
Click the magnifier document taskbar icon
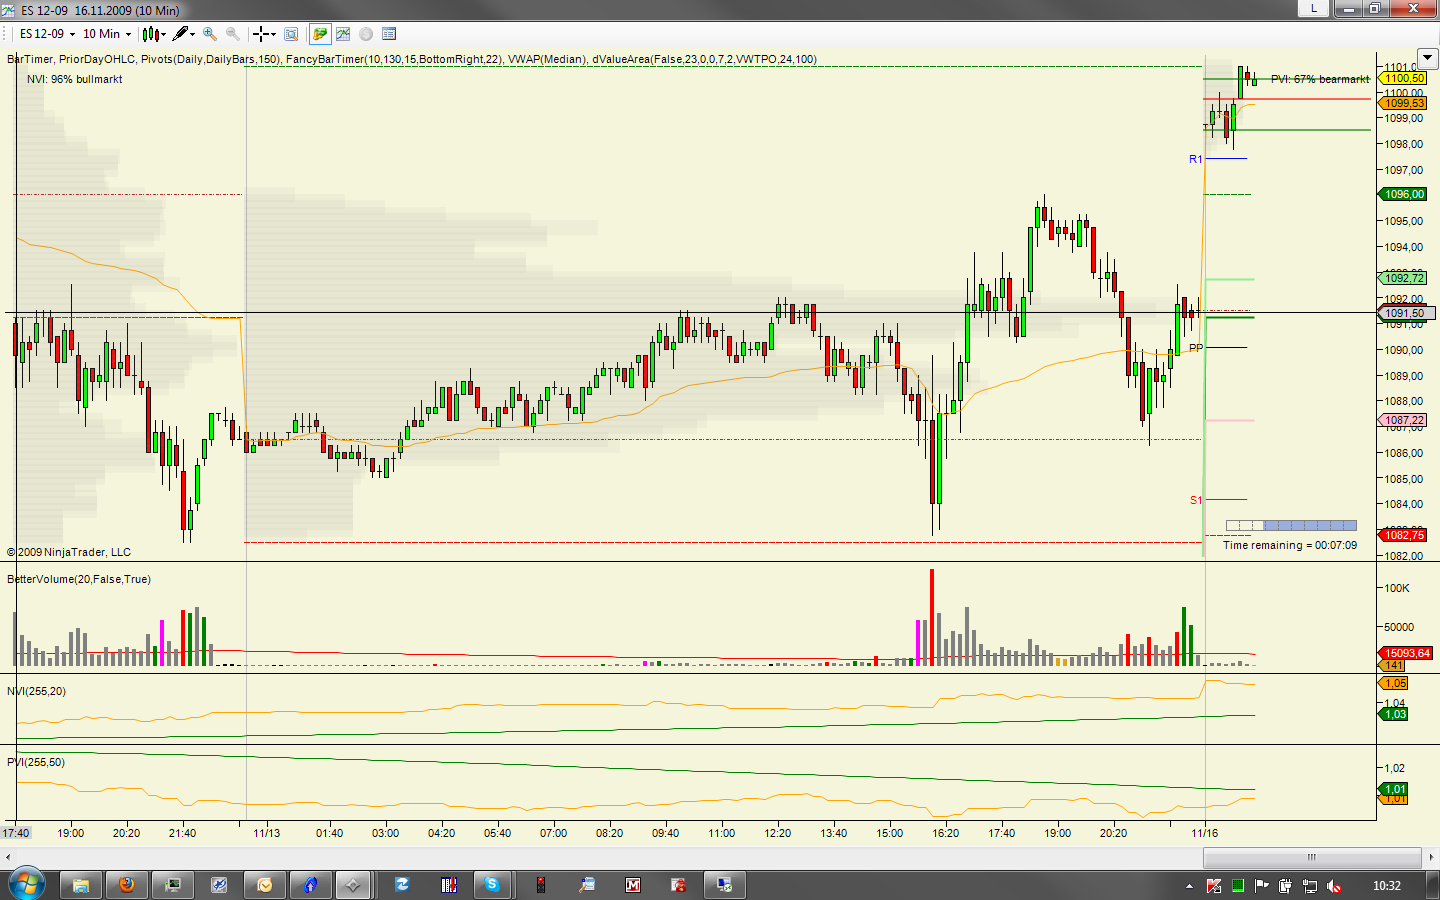(x=587, y=885)
